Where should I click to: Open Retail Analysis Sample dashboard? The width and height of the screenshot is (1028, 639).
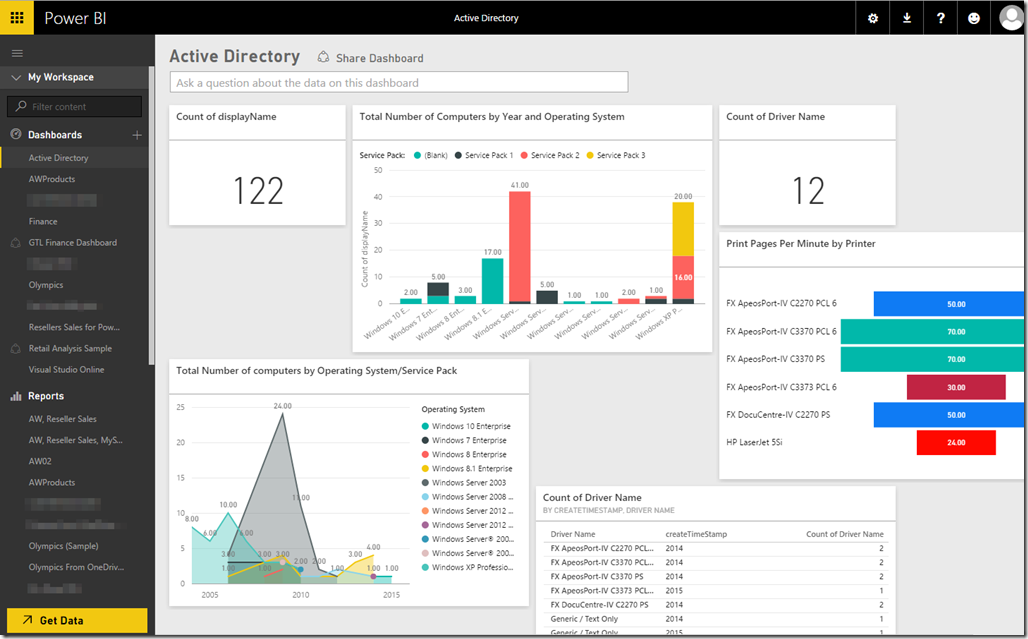coord(70,349)
